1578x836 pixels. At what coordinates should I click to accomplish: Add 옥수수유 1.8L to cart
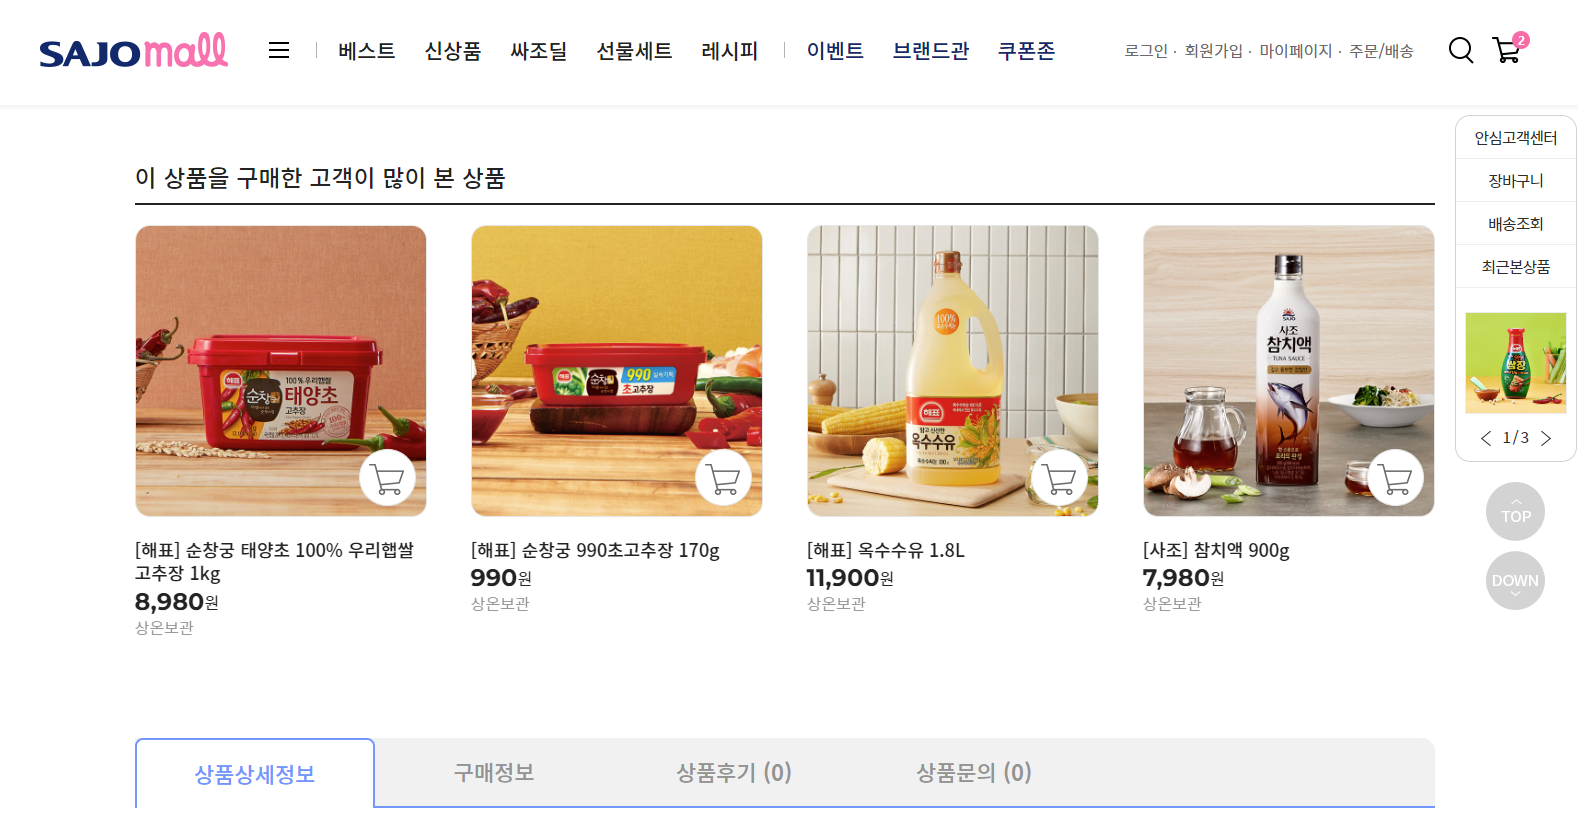coord(1059,478)
